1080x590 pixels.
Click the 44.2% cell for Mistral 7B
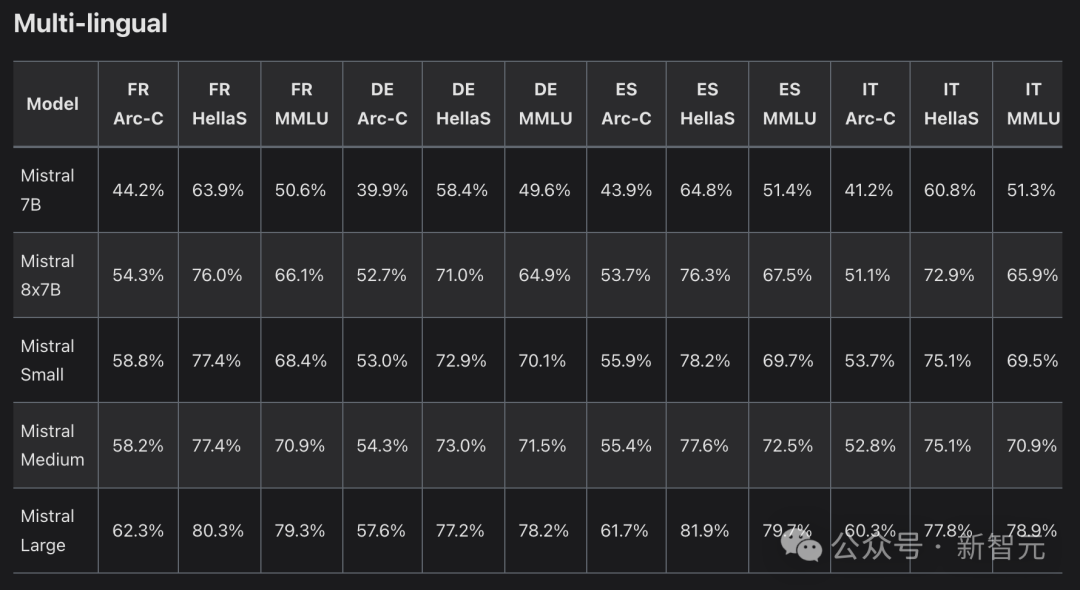click(x=138, y=190)
